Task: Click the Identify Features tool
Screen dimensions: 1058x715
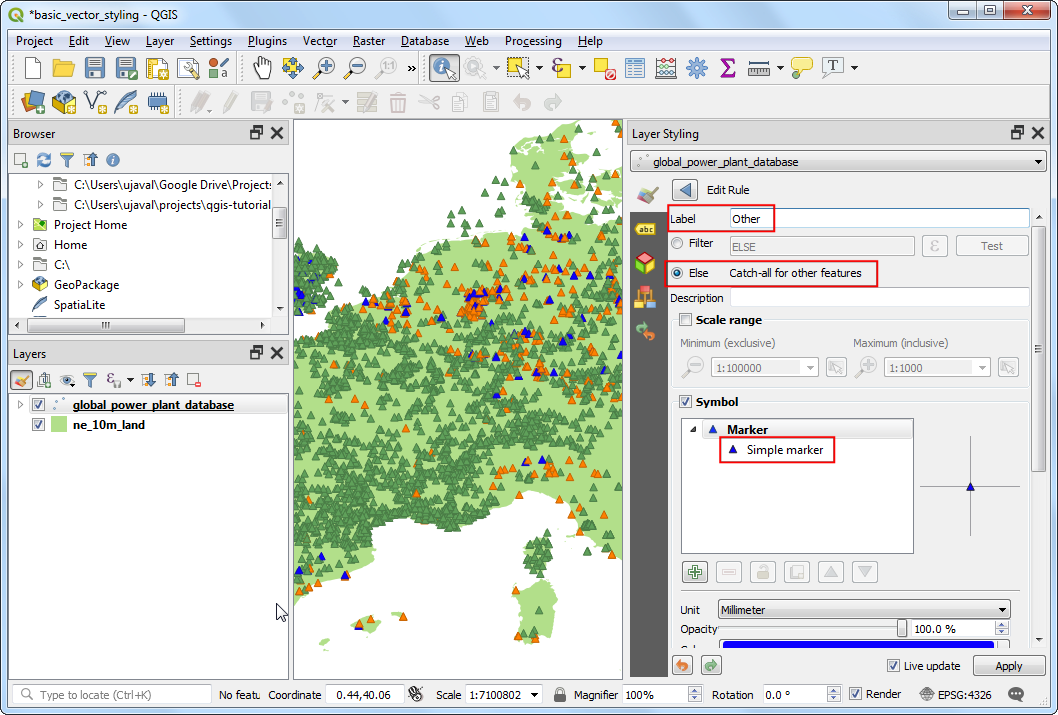Action: coord(443,68)
